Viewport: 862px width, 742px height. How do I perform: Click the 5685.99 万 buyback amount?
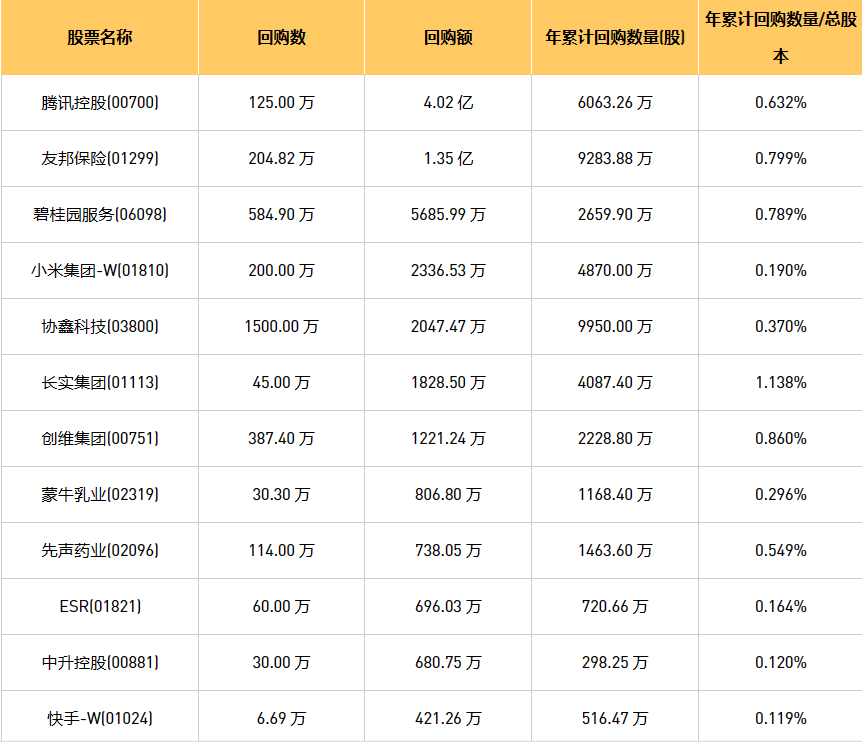pos(448,215)
